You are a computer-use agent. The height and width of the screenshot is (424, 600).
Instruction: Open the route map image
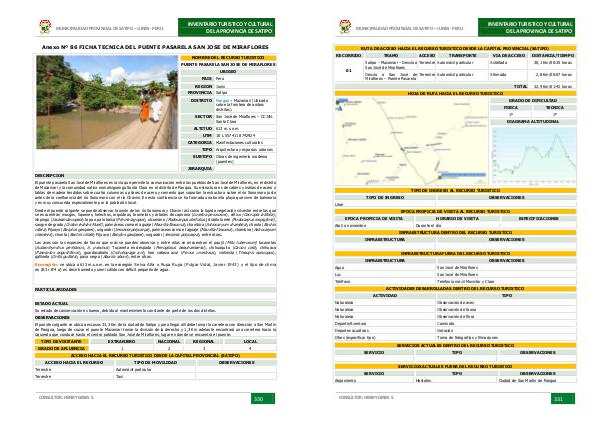coord(411,141)
